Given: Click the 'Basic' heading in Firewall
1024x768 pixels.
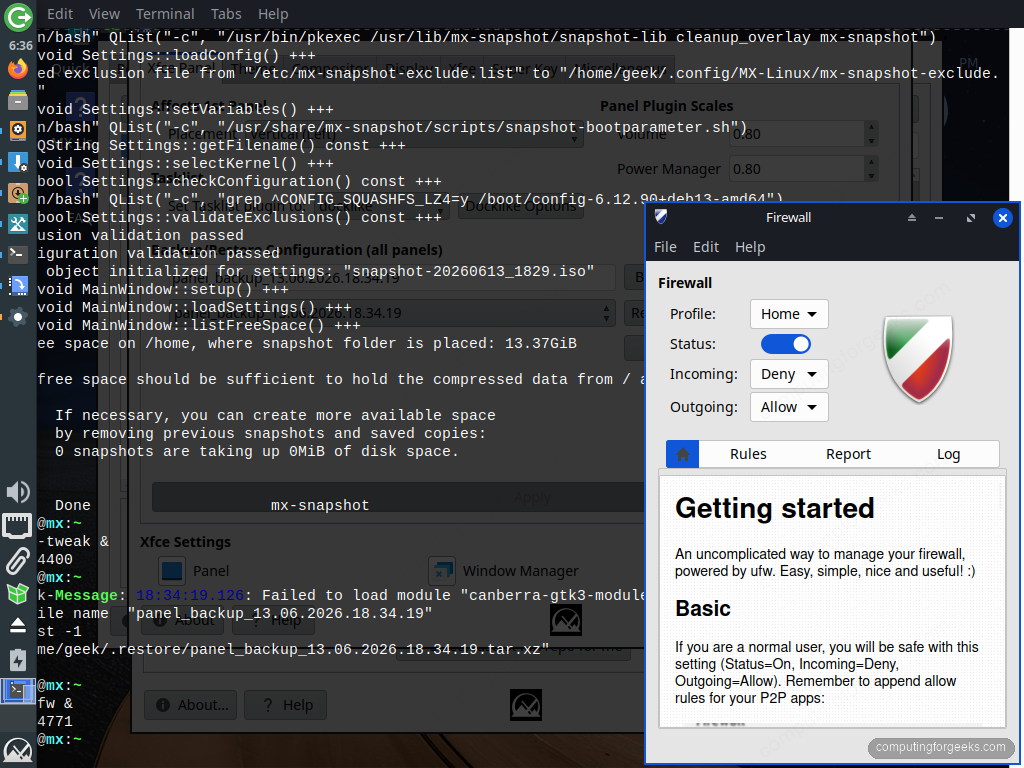Looking at the screenshot, I should [703, 608].
